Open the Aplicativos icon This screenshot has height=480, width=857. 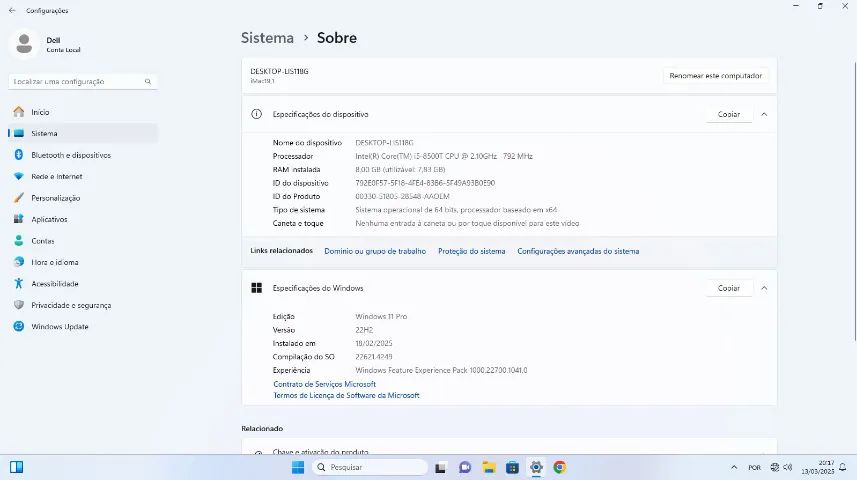point(19,219)
